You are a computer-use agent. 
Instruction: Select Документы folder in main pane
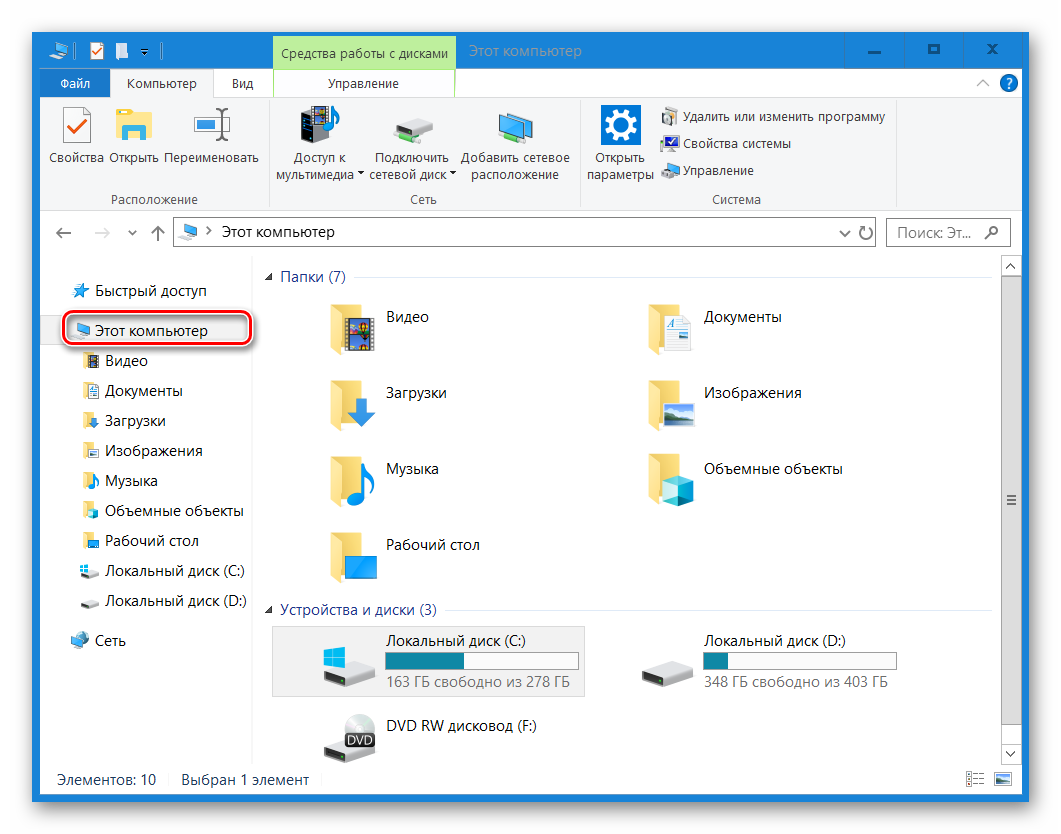click(x=715, y=329)
